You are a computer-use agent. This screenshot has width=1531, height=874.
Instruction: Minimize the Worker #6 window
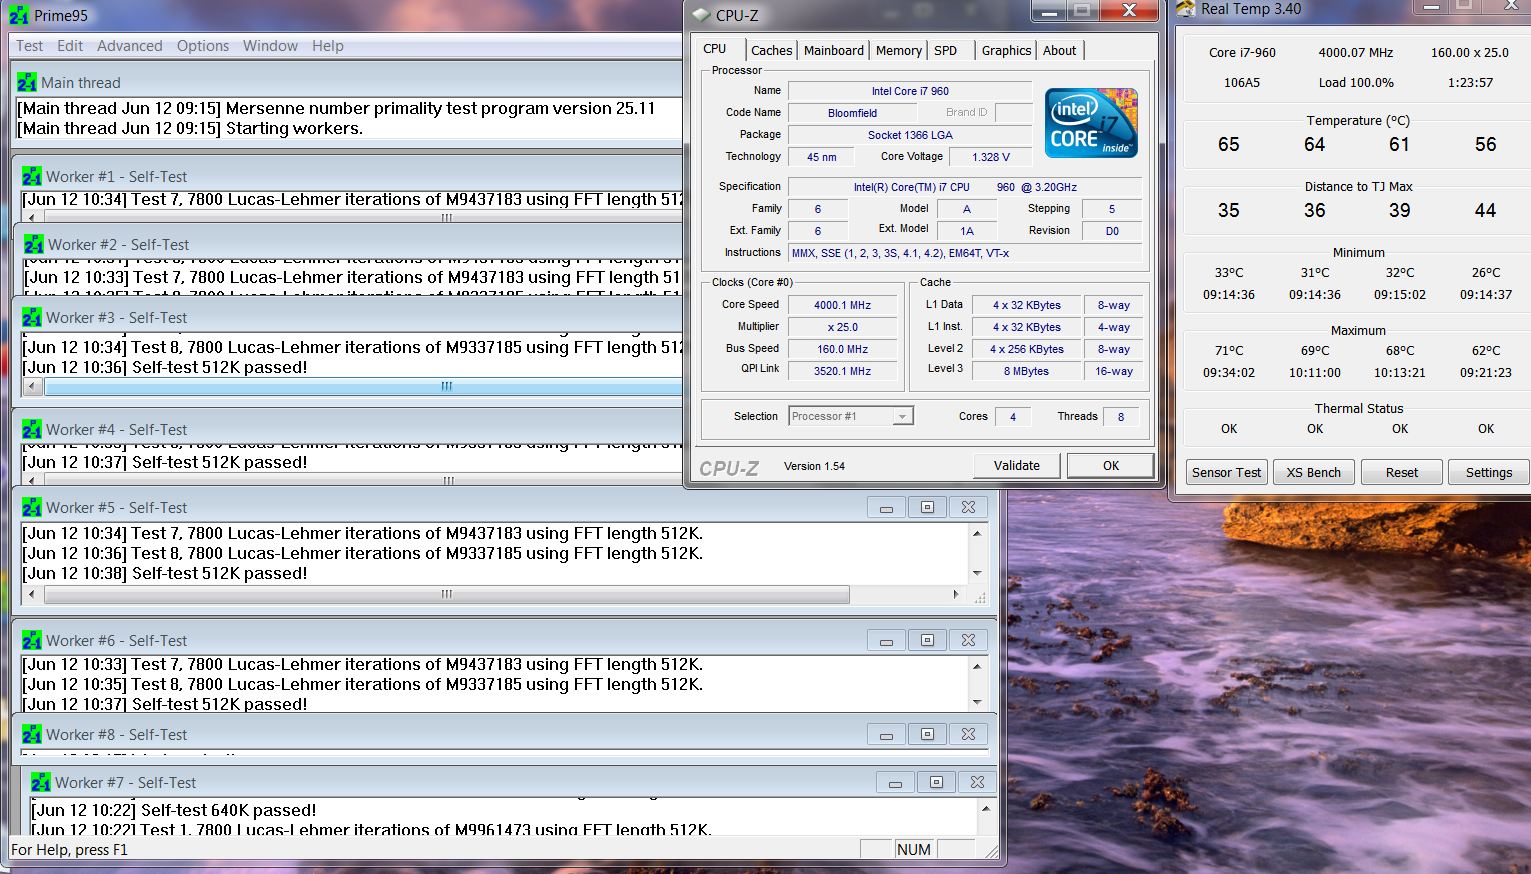(886, 640)
